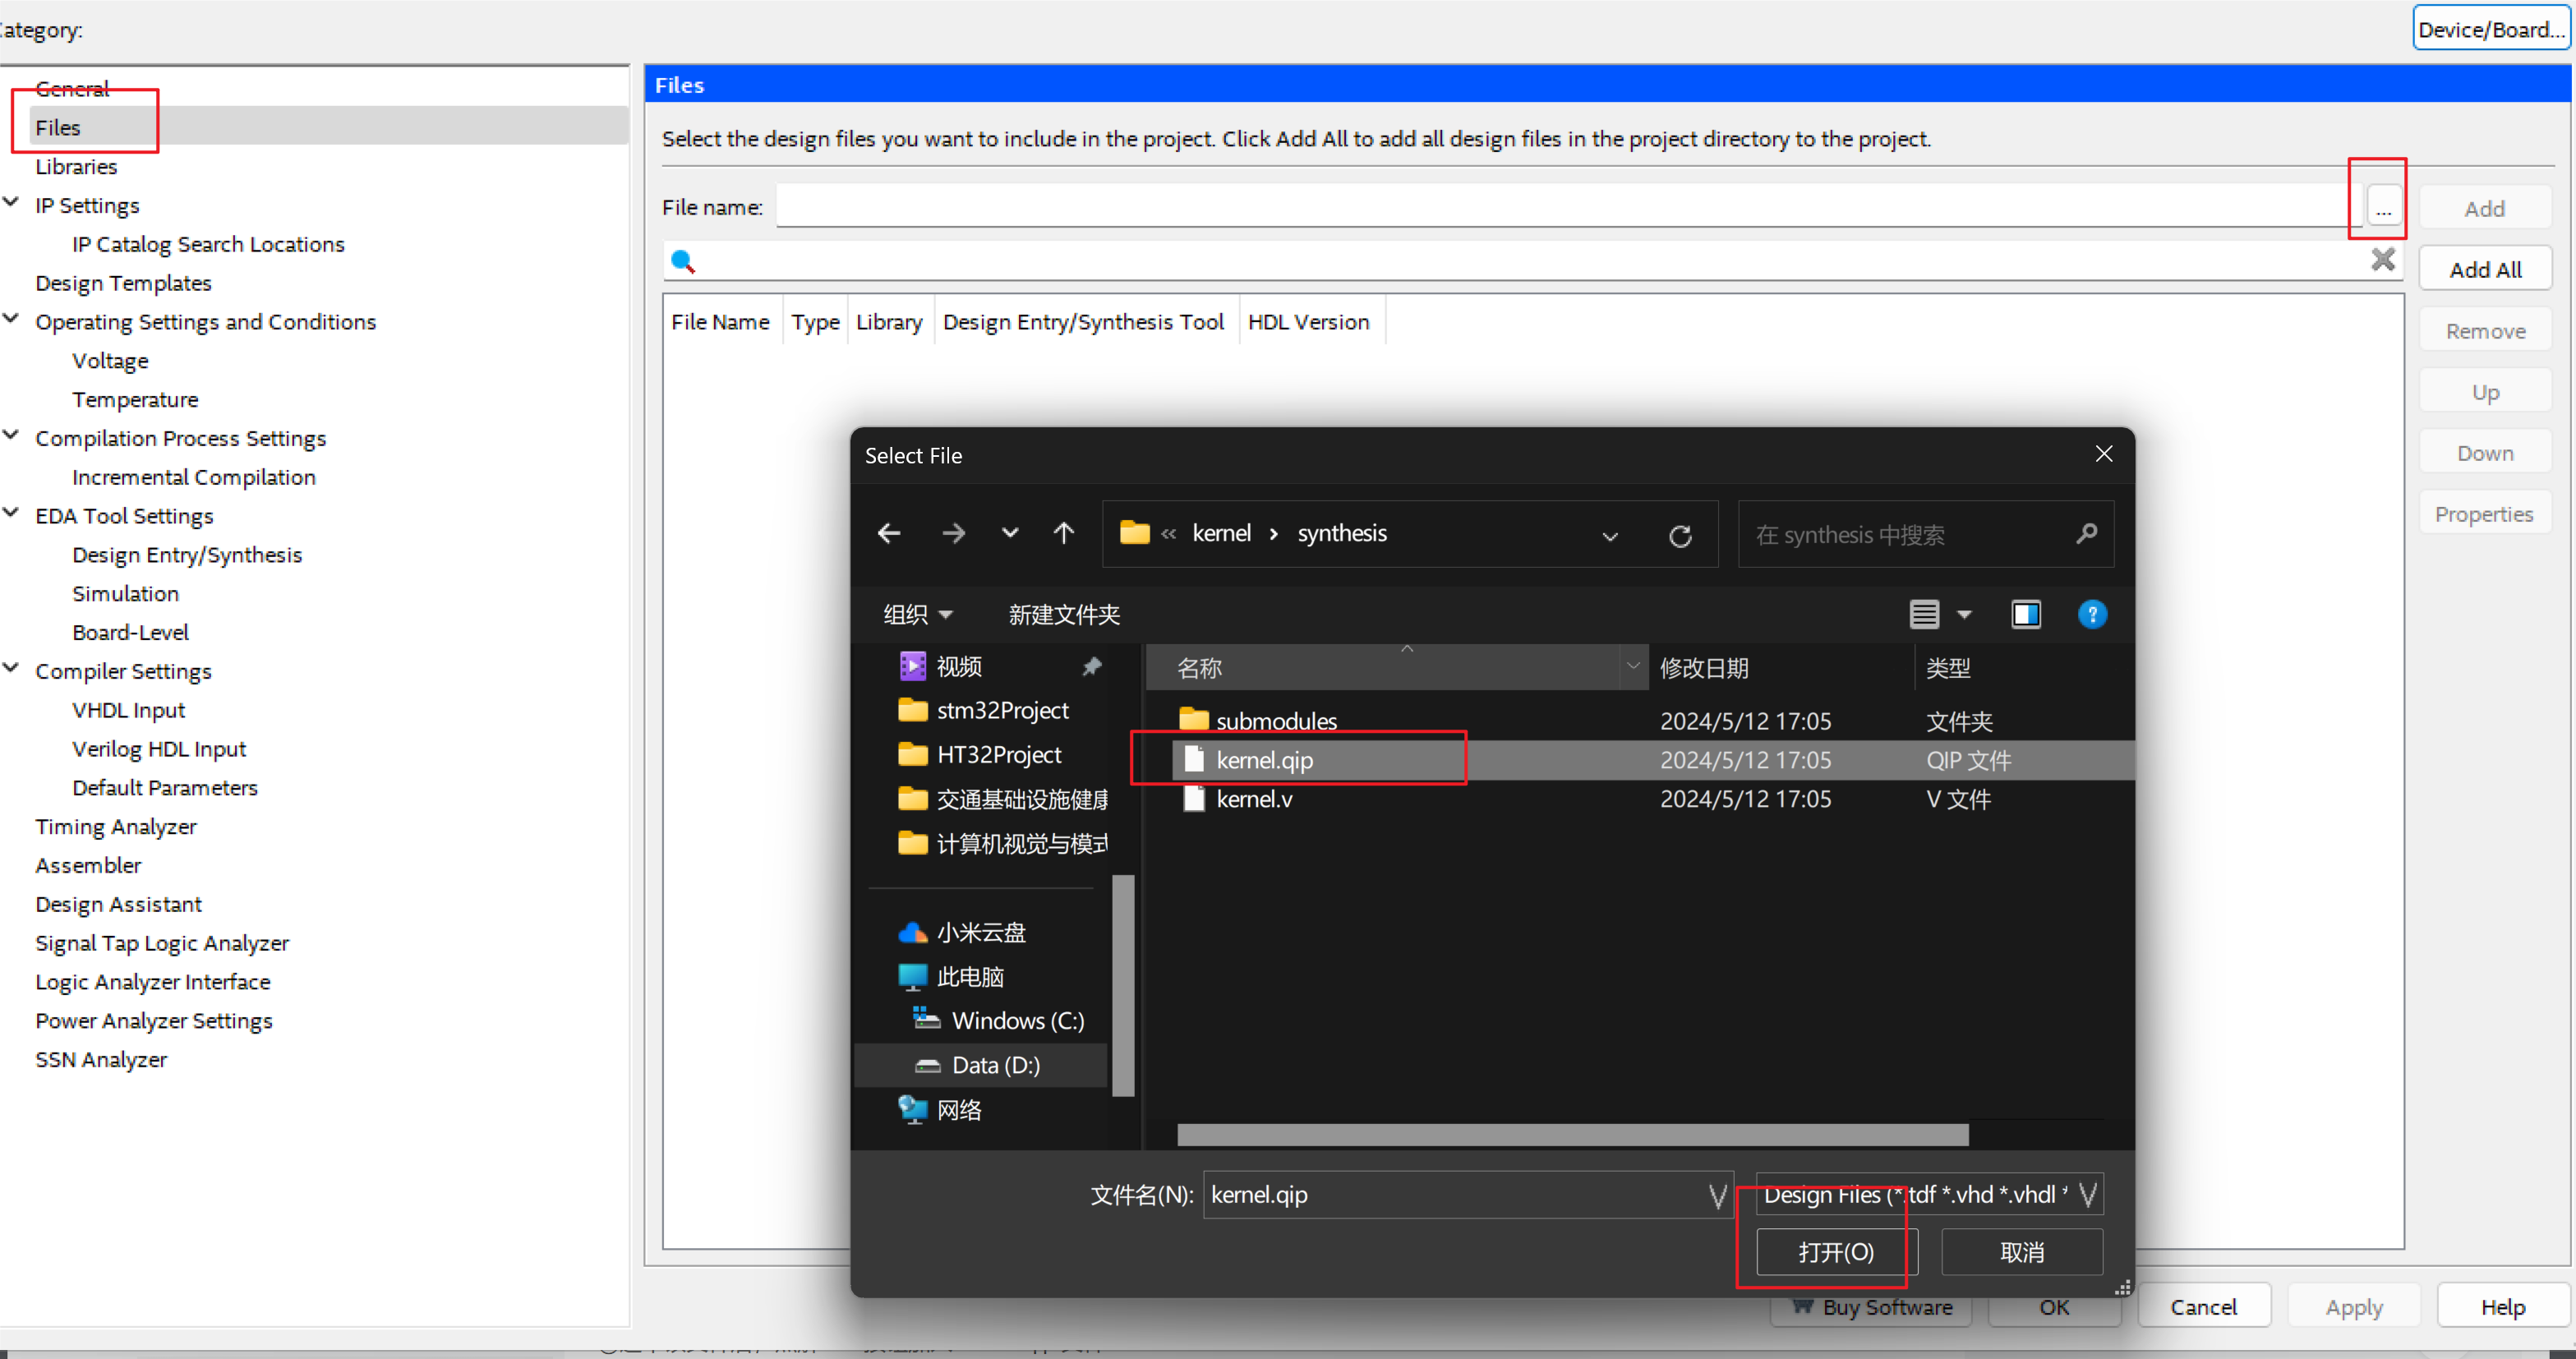Click 新建文件夹 to create new folder
The image size is (2576, 1359).
(x=1064, y=614)
